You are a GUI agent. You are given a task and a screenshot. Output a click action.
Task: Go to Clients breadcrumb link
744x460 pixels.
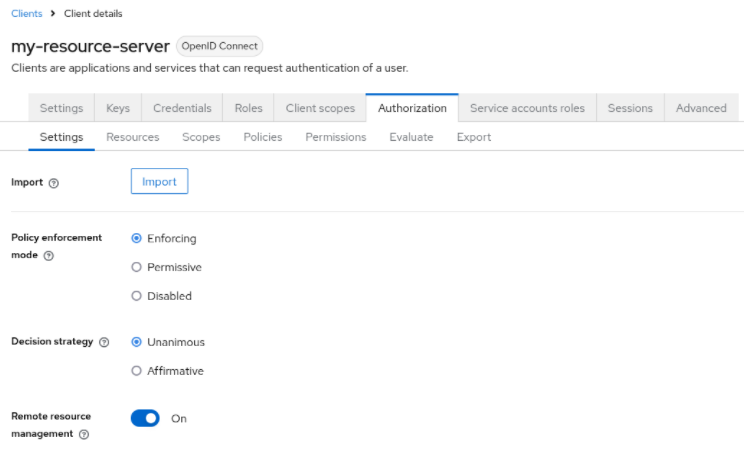[x=26, y=13]
